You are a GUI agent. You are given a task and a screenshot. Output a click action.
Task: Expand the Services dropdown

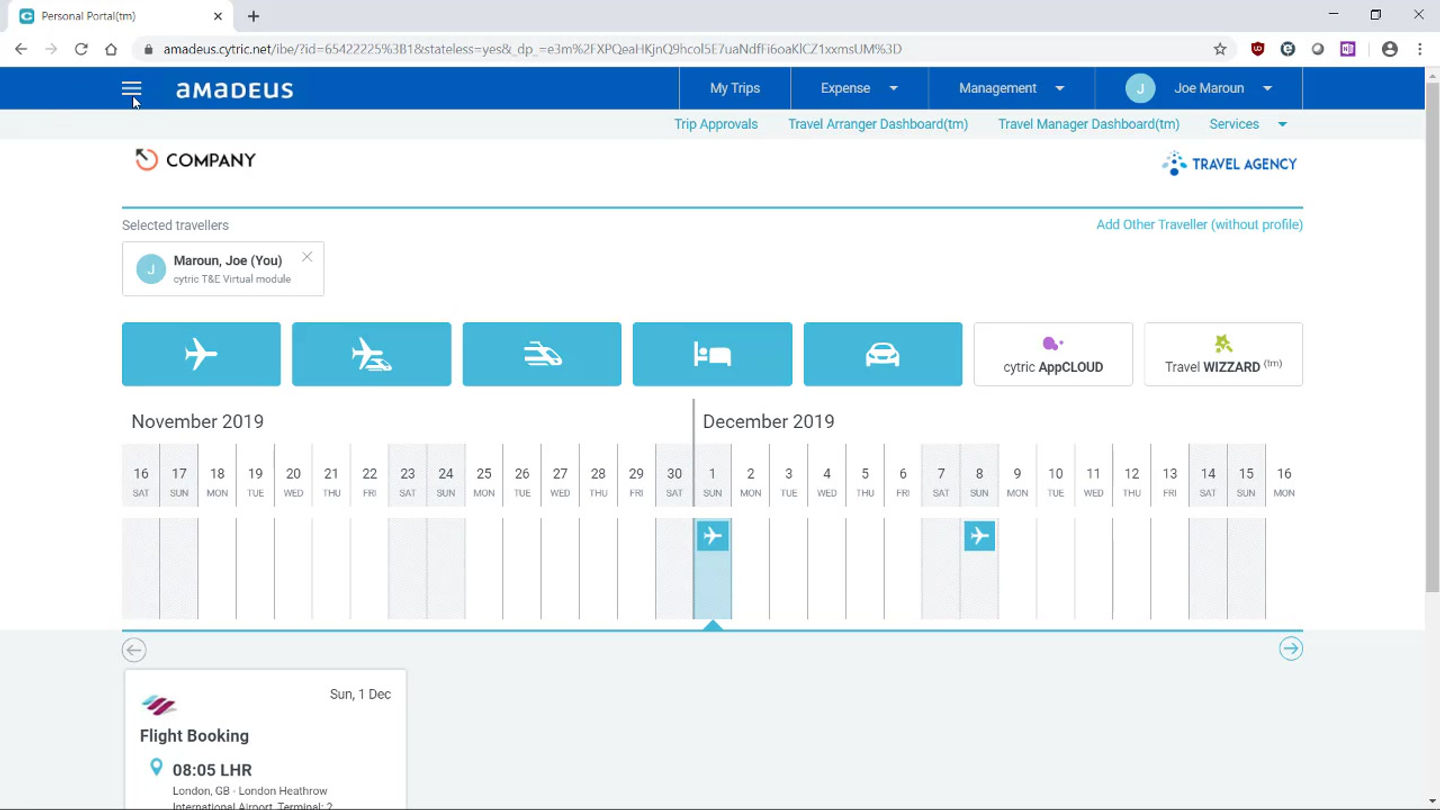tap(1248, 124)
